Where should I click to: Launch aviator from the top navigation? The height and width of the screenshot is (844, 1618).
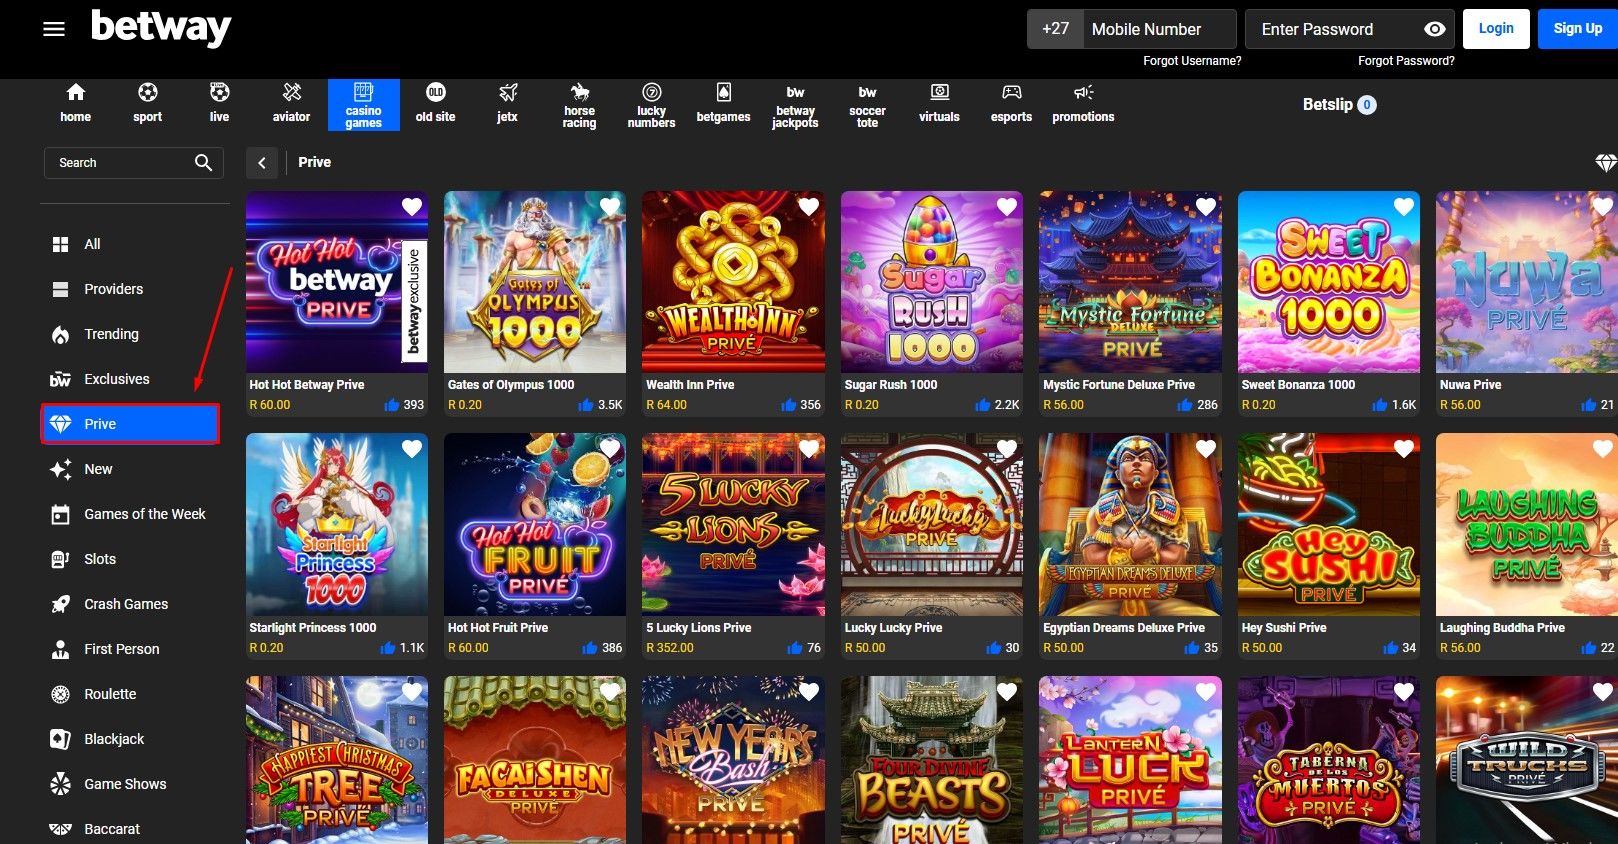(292, 104)
